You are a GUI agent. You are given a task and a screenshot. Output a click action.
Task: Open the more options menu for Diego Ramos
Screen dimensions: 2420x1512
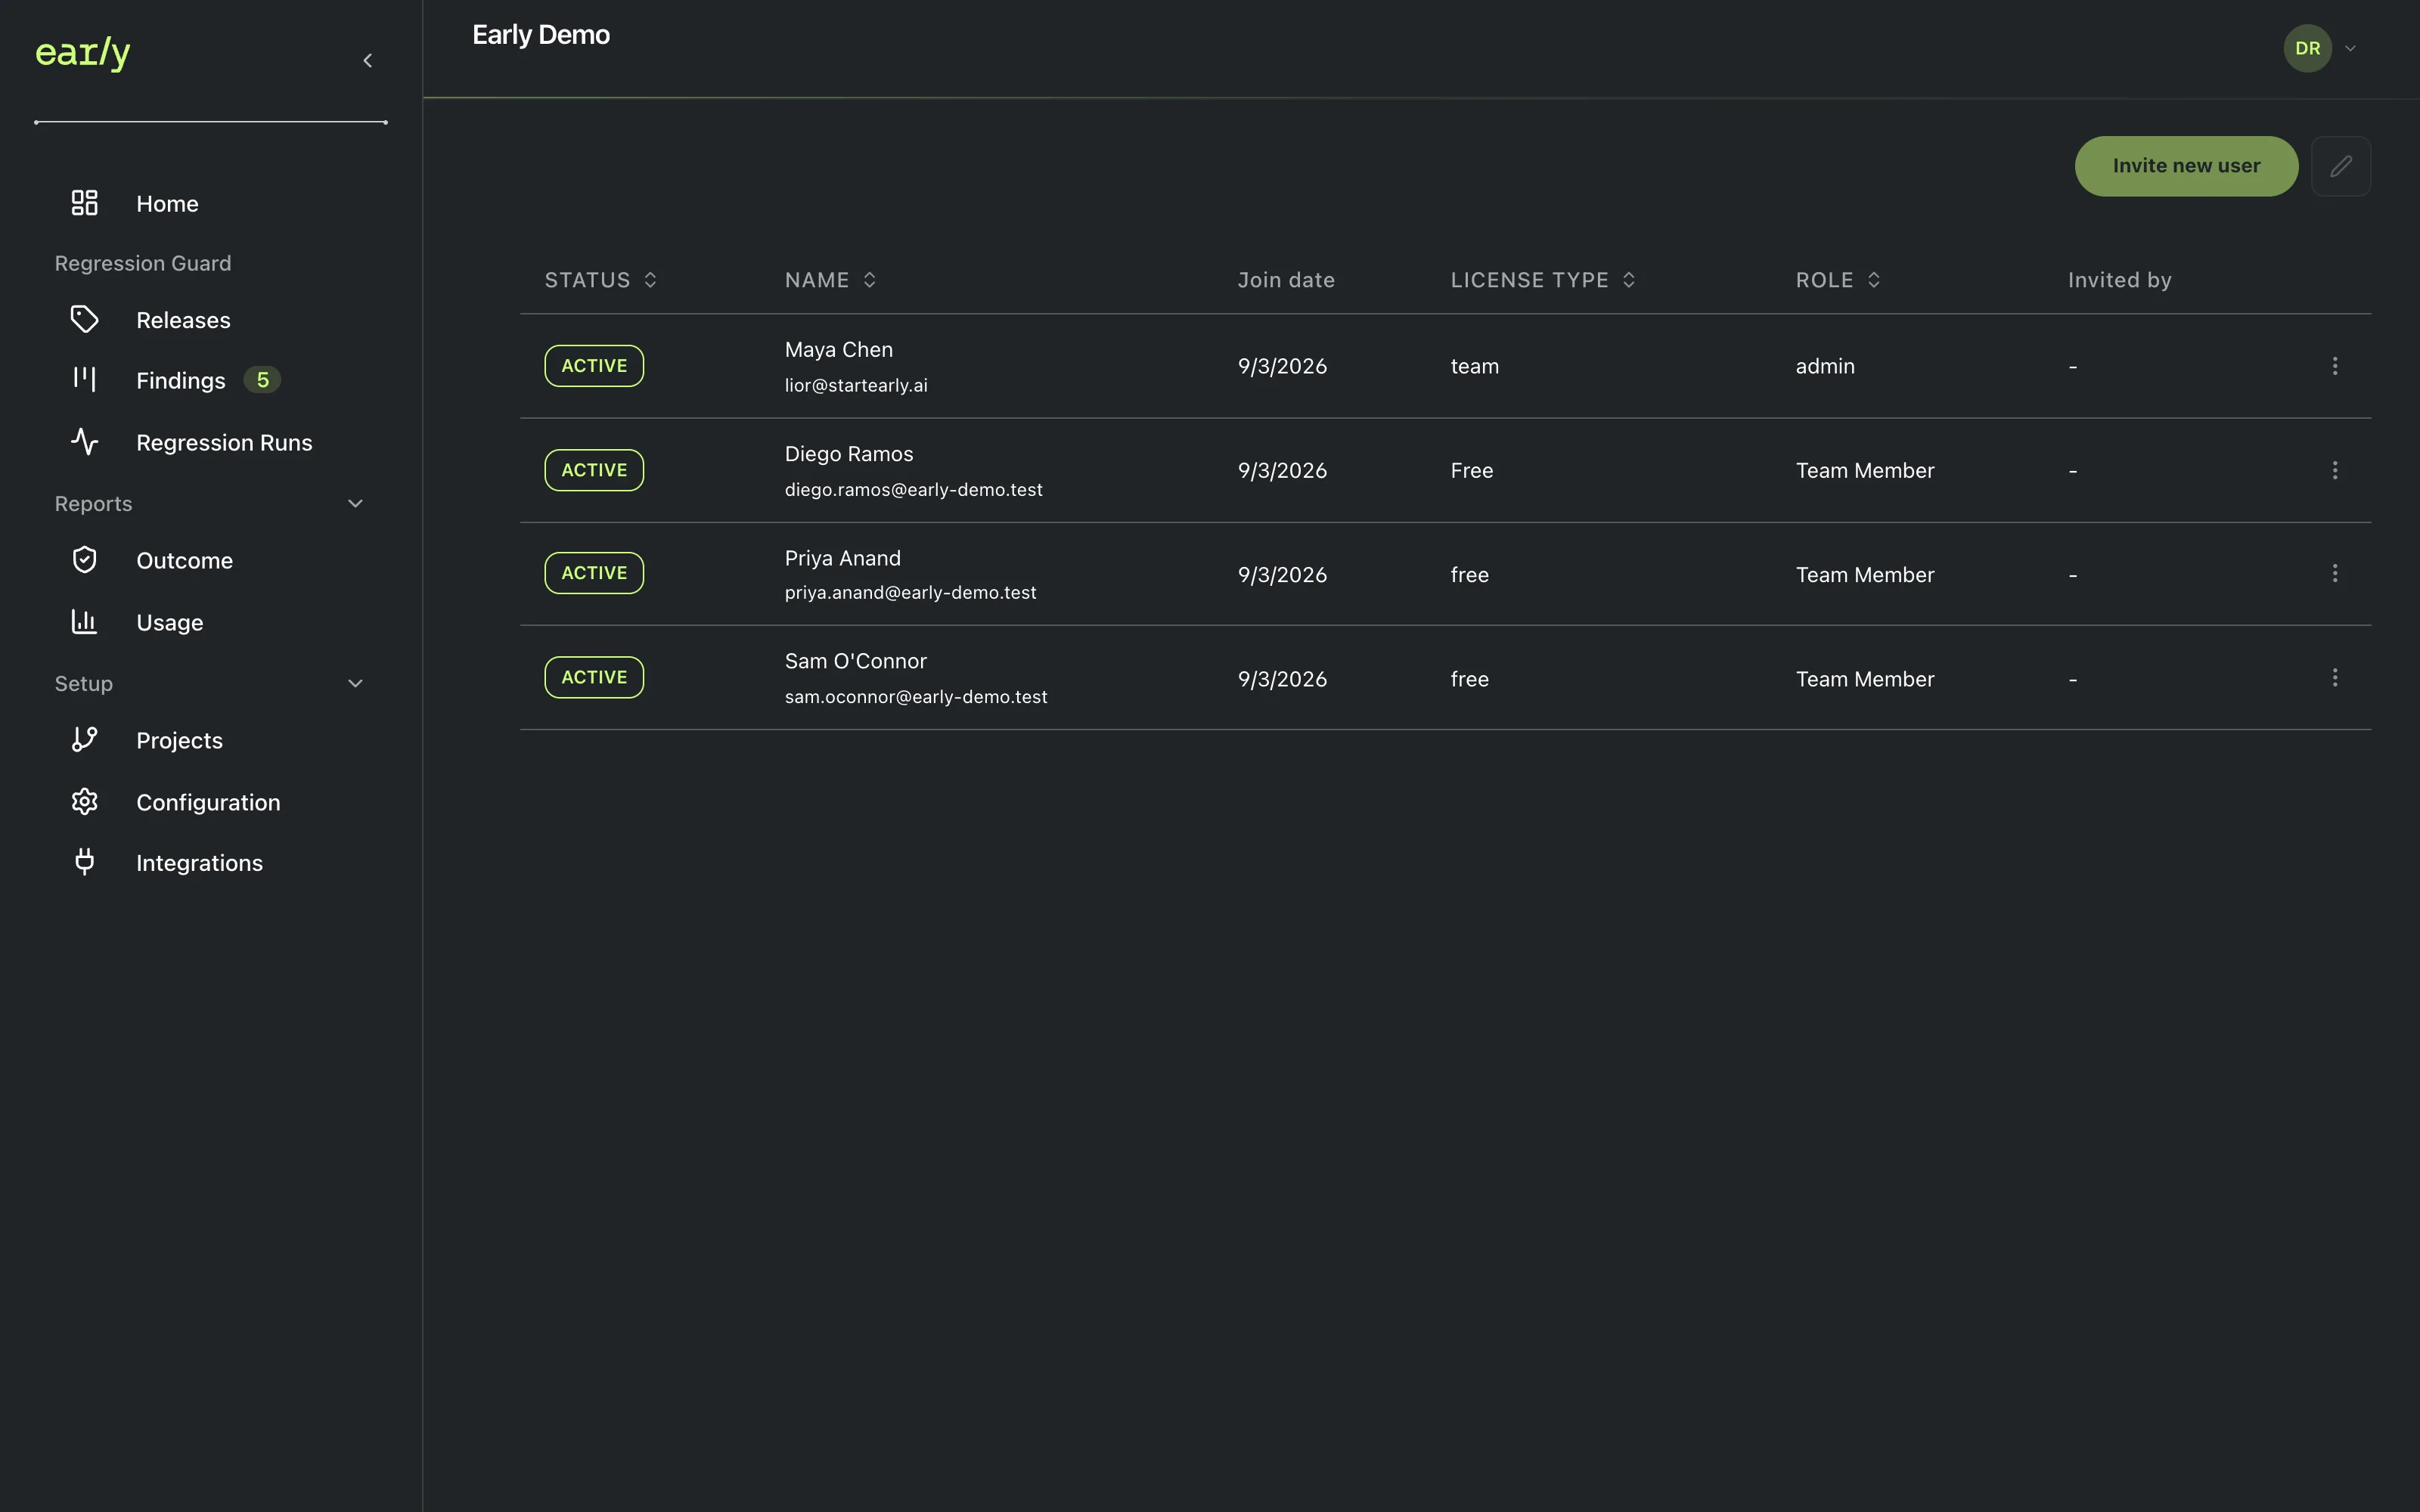(x=2335, y=470)
